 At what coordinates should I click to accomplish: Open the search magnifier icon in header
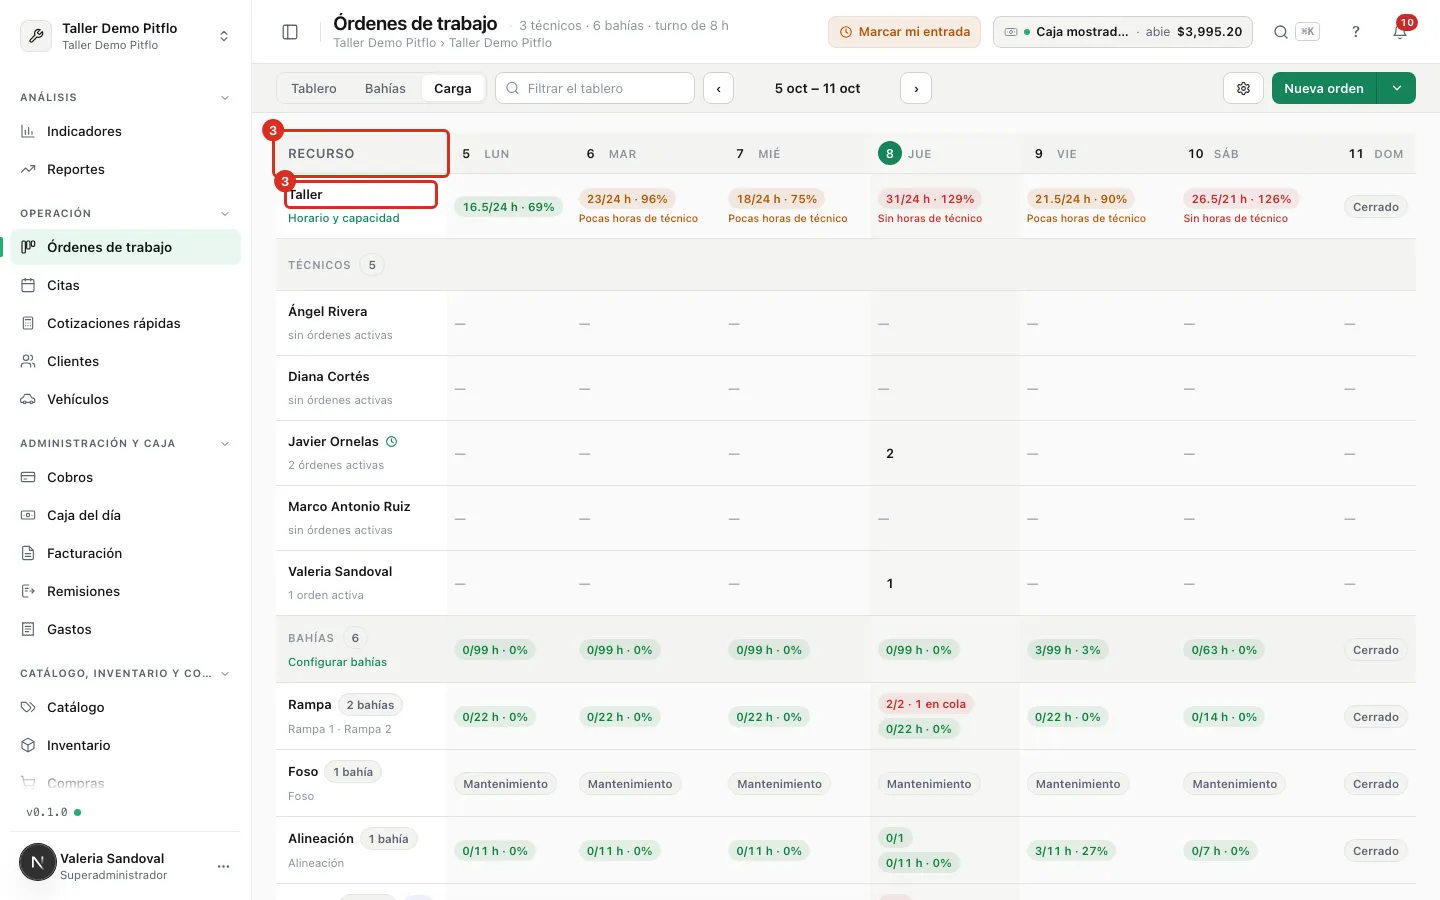pyautogui.click(x=1280, y=32)
